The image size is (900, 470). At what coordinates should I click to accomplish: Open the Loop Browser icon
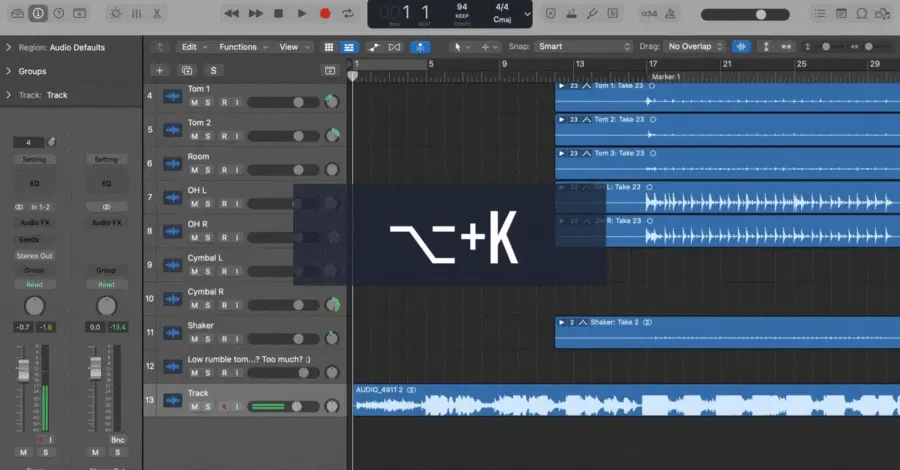click(x=862, y=13)
